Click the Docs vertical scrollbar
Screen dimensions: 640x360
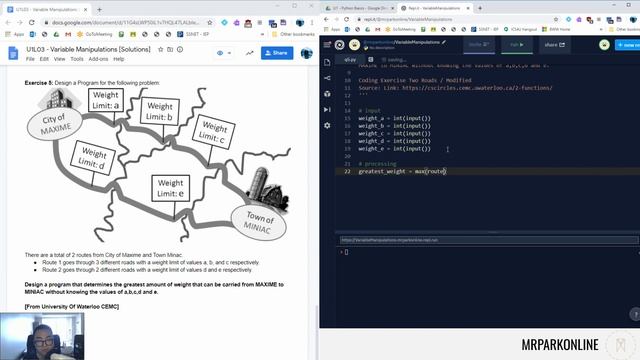pos(317,333)
